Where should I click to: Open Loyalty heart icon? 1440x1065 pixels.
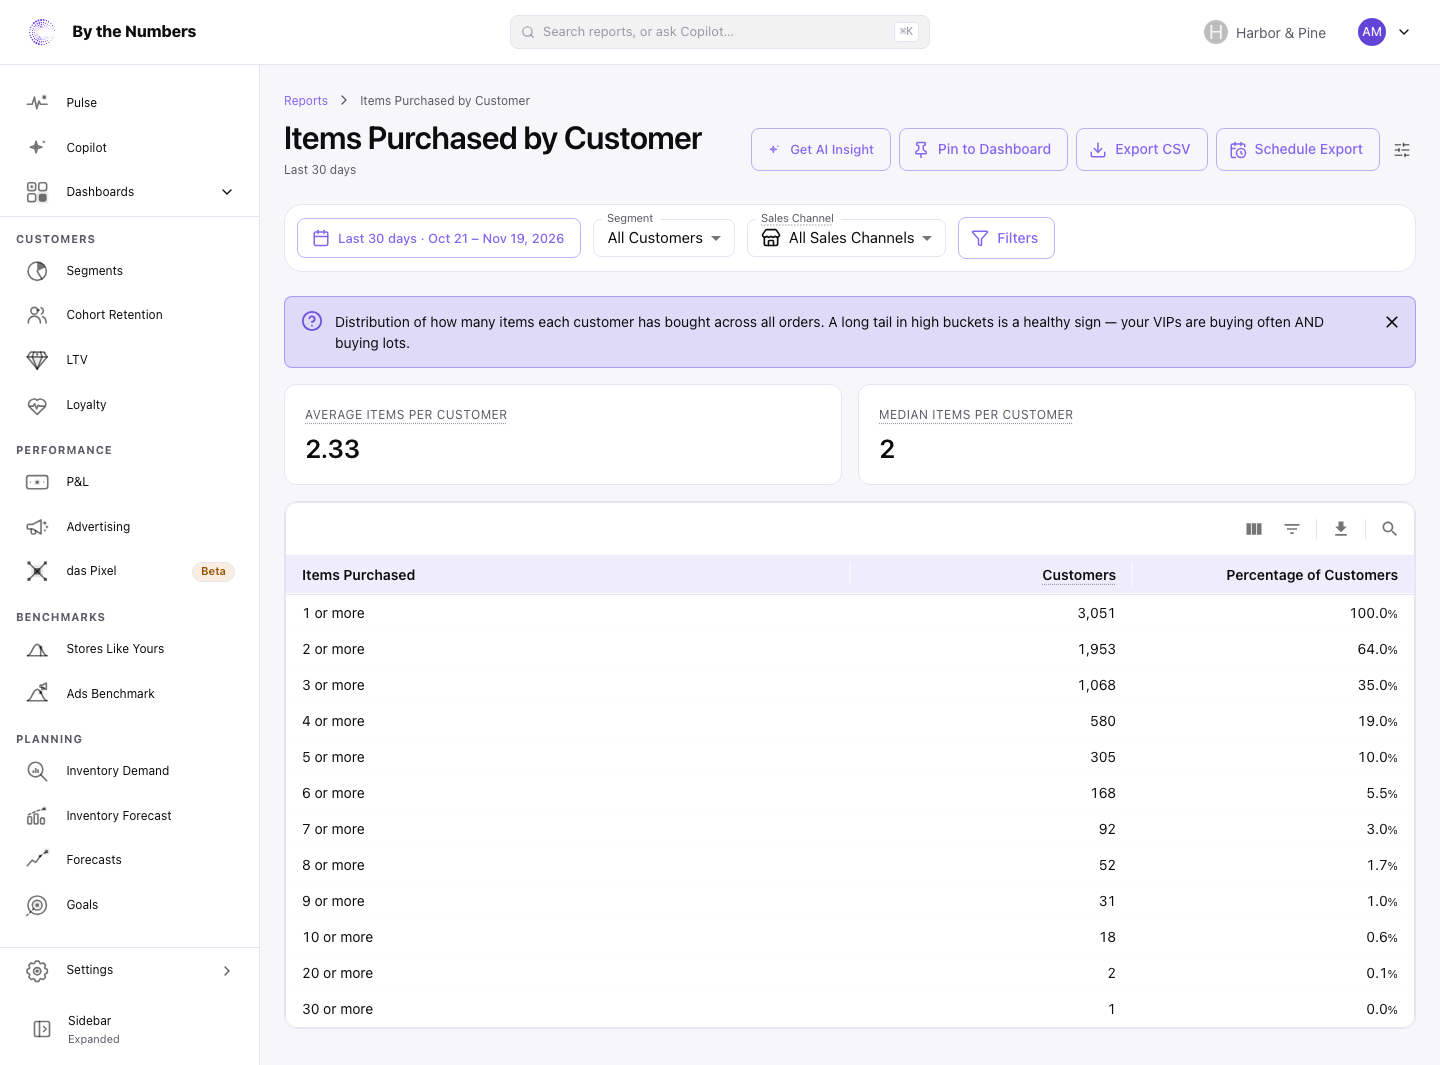coord(37,405)
